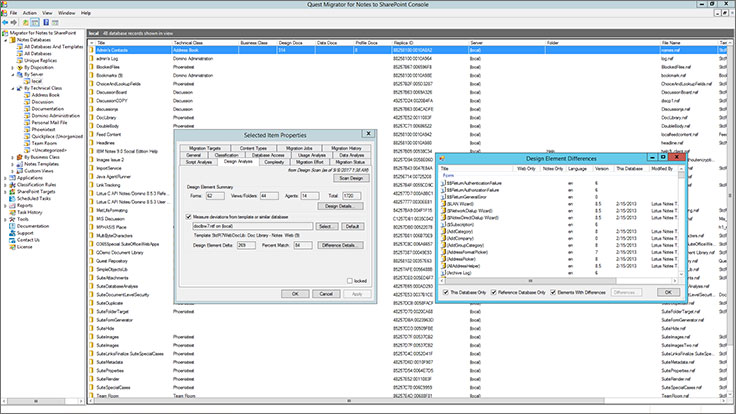736x414 pixels.
Task: Click the By Disposition view icon
Action: click(20, 68)
